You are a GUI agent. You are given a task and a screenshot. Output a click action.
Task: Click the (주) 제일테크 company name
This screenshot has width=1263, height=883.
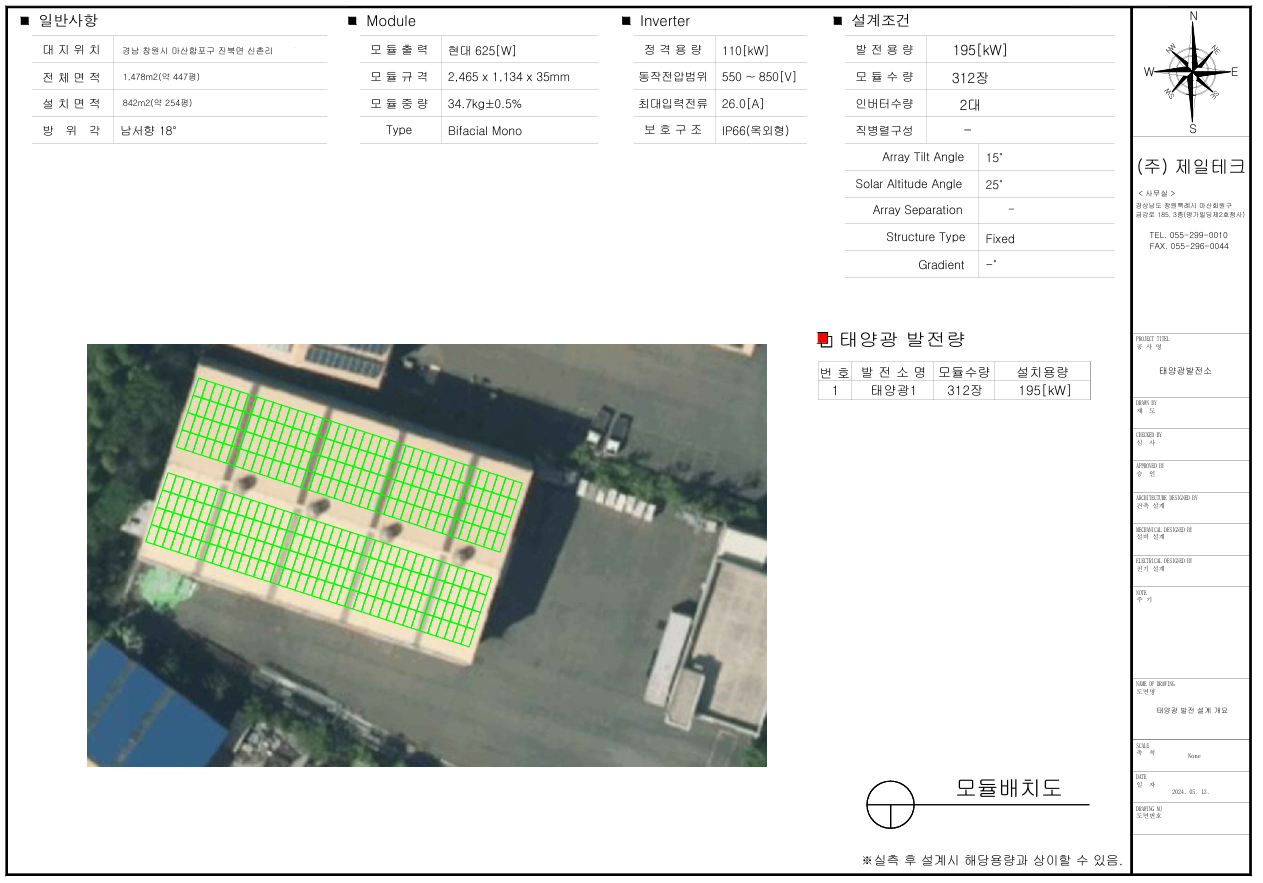coord(1191,167)
